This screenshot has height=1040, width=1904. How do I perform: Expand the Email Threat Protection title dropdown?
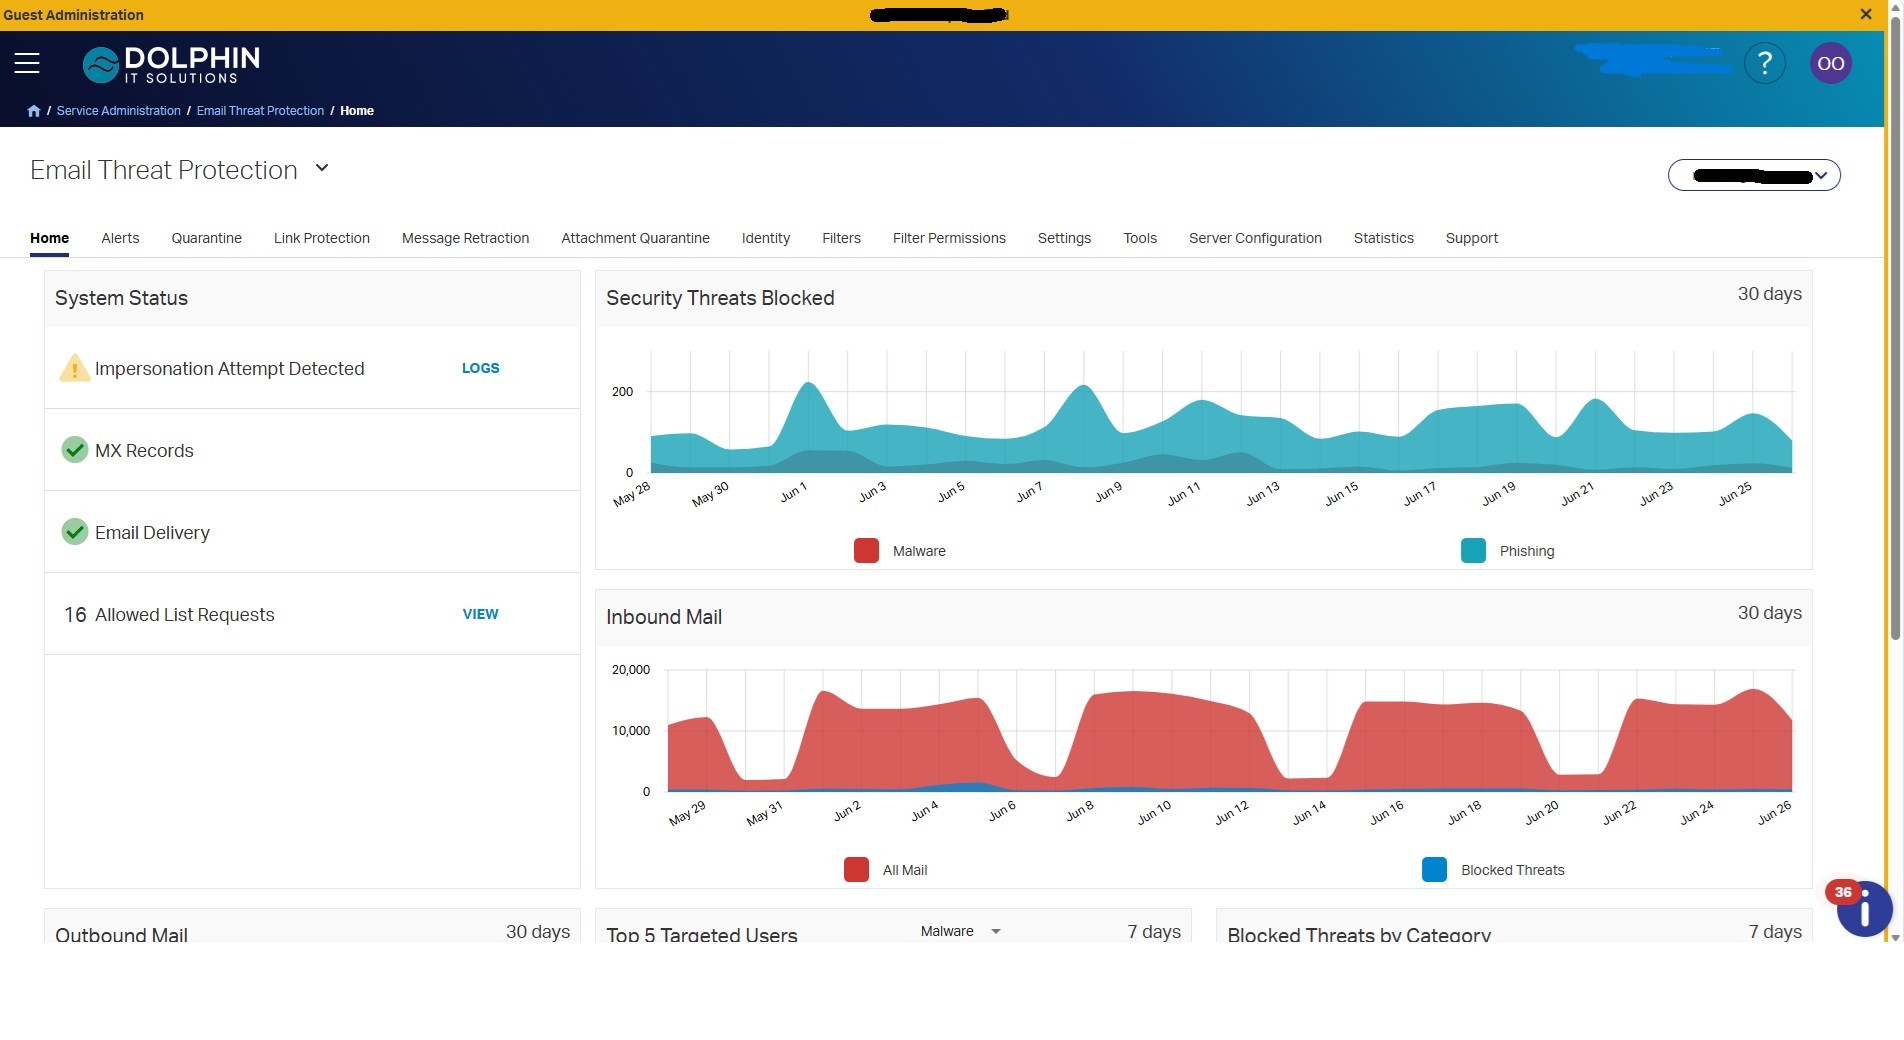point(322,168)
